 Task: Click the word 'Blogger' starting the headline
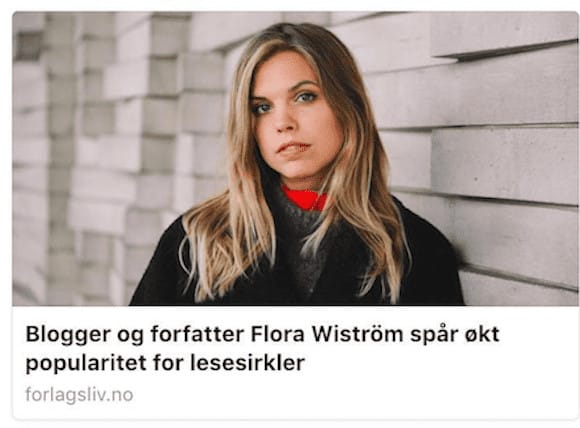(x=68, y=334)
